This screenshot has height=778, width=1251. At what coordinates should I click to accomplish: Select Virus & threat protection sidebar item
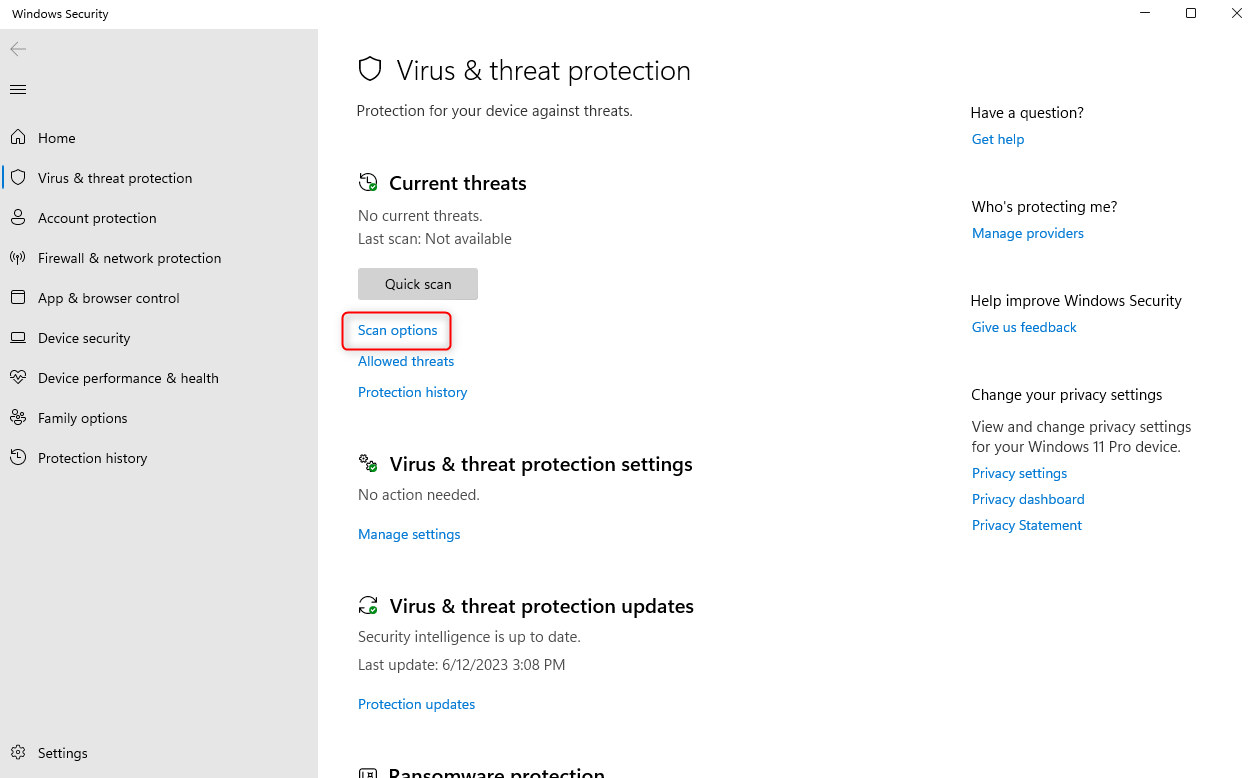point(115,178)
